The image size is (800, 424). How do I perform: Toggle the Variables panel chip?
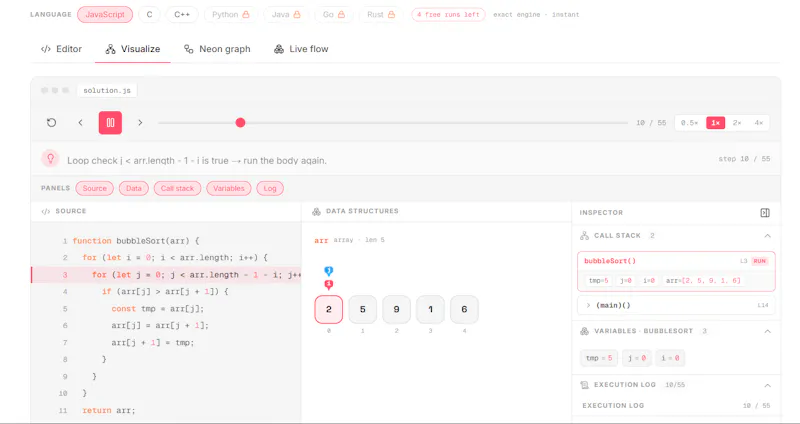pyautogui.click(x=229, y=188)
